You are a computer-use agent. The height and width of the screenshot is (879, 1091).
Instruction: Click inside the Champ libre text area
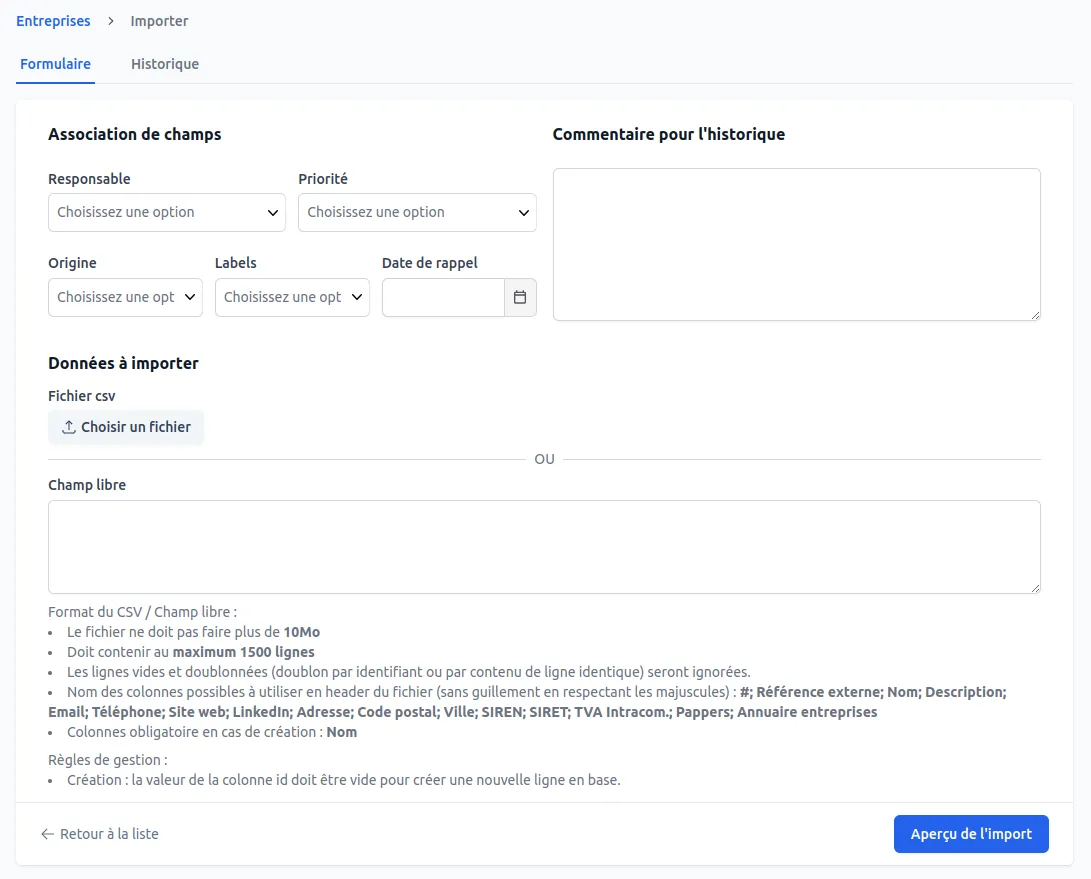coord(544,545)
